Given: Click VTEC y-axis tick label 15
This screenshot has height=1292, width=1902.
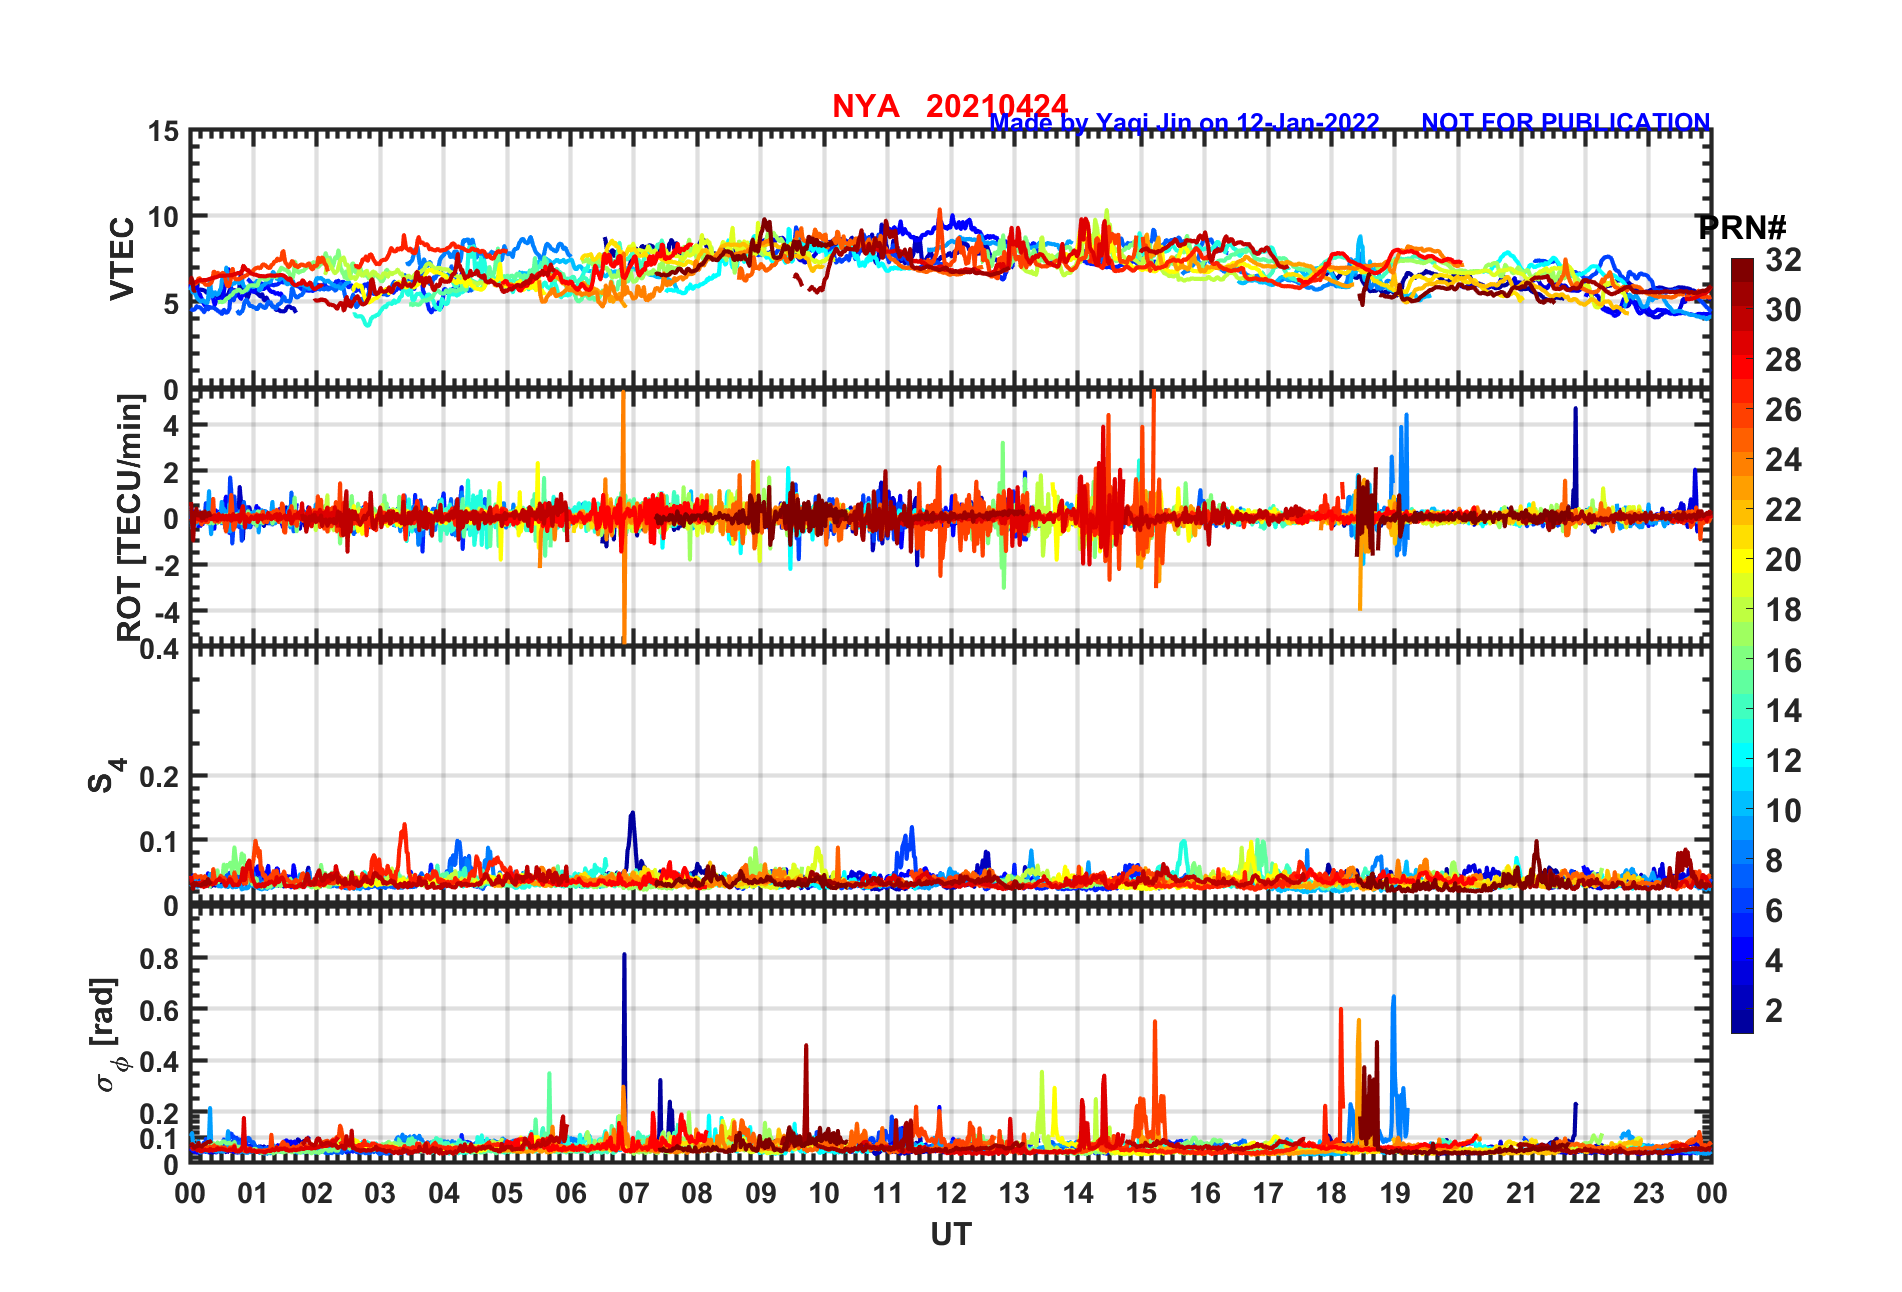Looking at the screenshot, I should [164, 132].
